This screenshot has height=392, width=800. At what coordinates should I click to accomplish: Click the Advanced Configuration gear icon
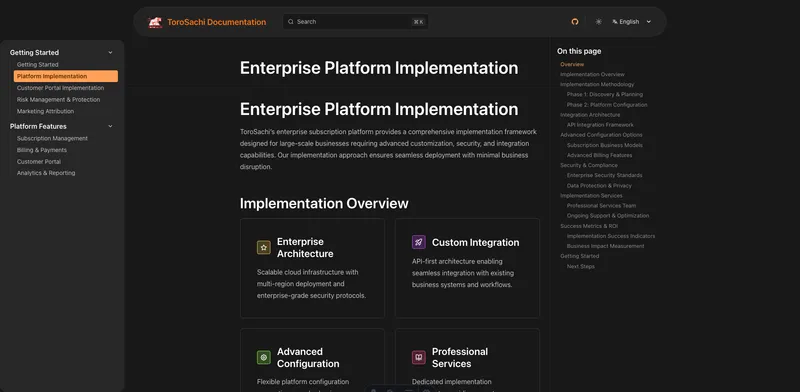264,357
